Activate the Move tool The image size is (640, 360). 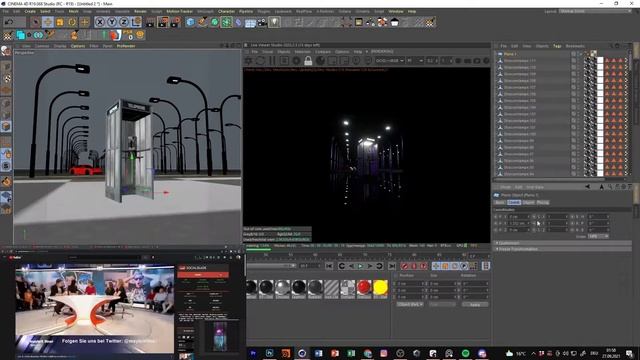click(48, 22)
